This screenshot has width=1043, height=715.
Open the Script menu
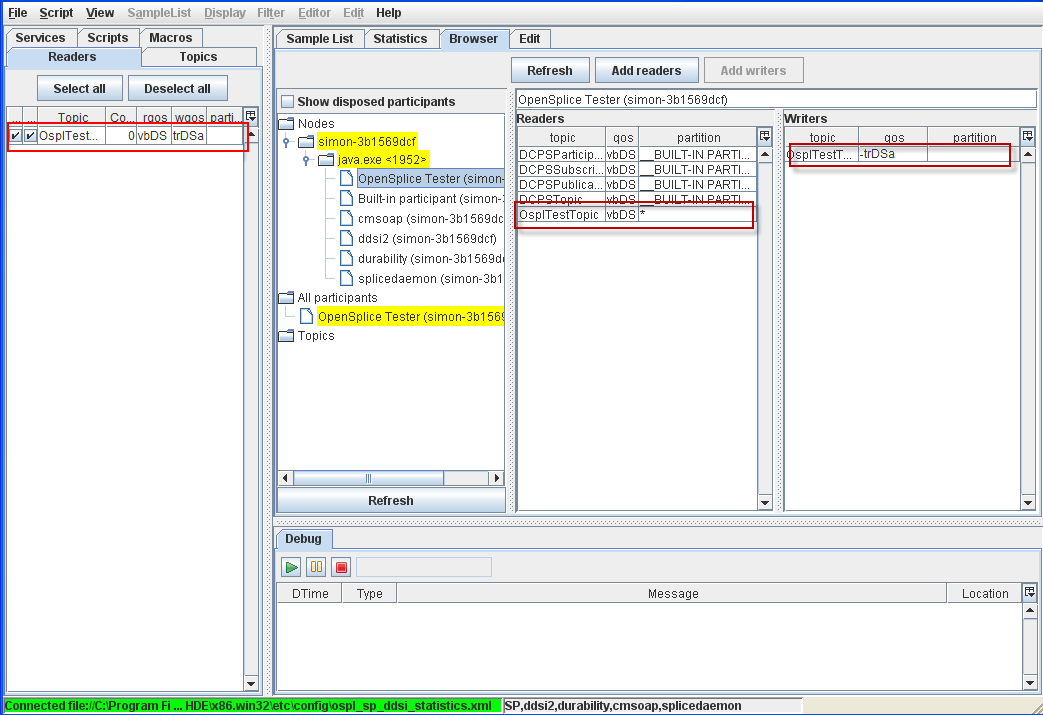click(56, 13)
